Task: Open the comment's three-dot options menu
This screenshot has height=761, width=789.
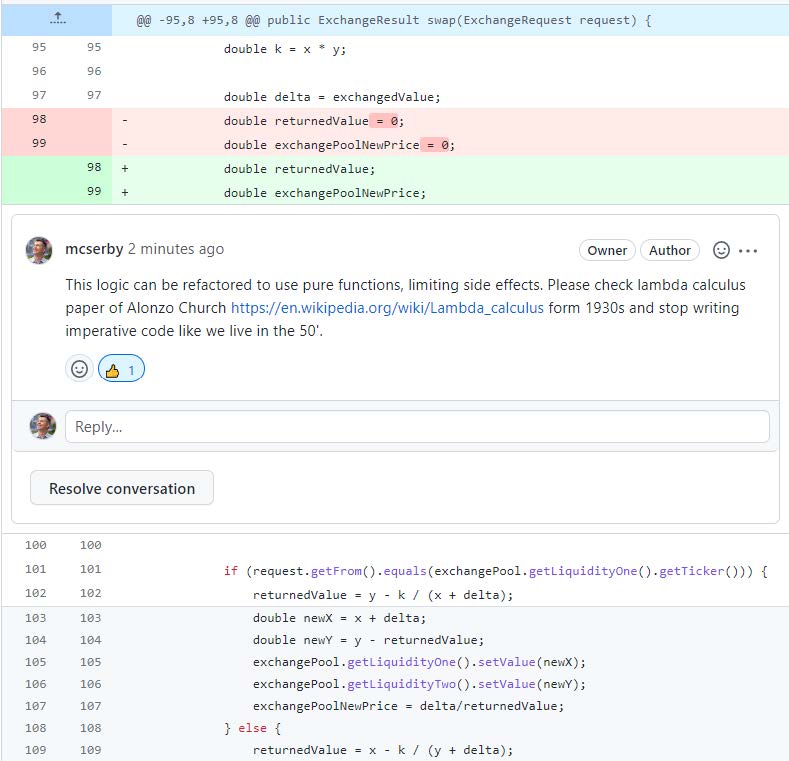Action: point(749,251)
